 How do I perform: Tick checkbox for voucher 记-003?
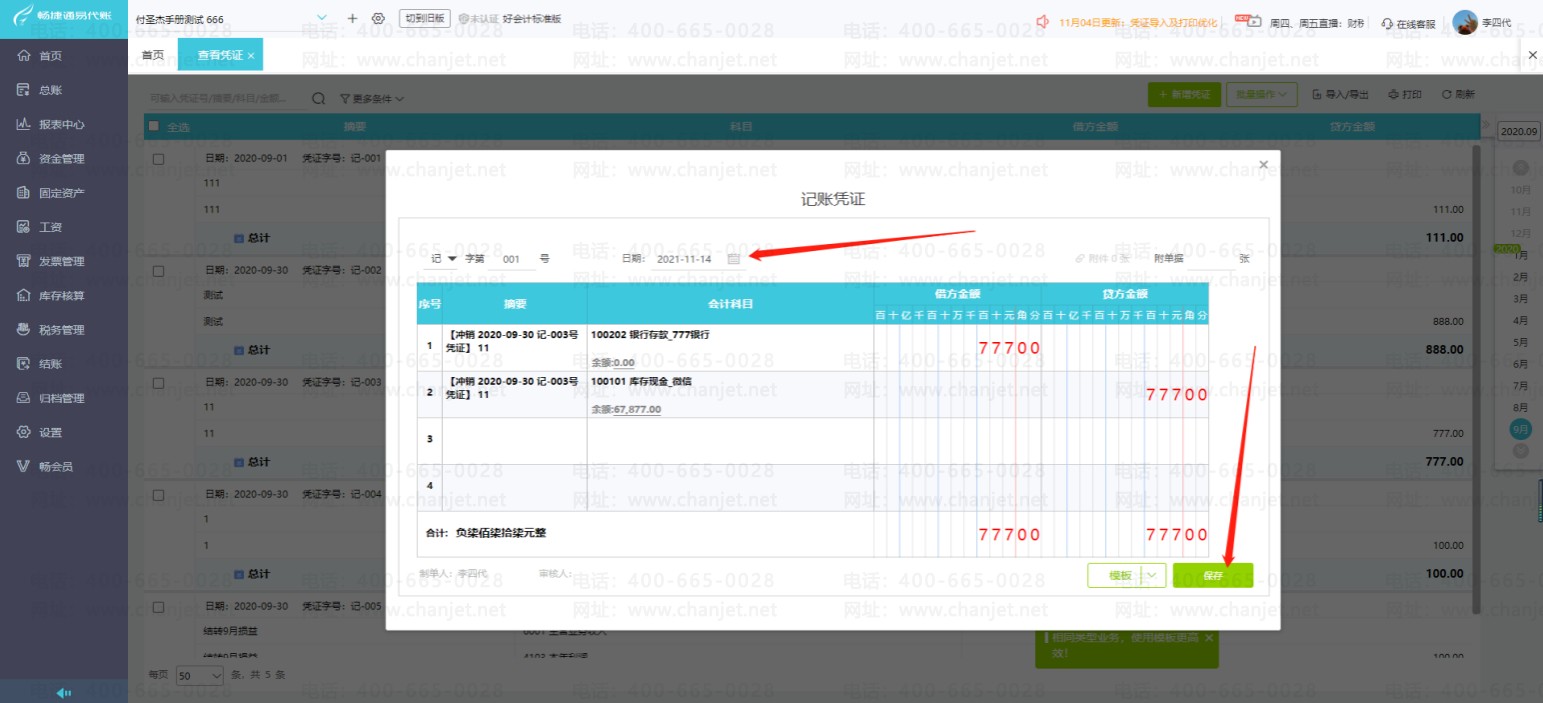(158, 383)
